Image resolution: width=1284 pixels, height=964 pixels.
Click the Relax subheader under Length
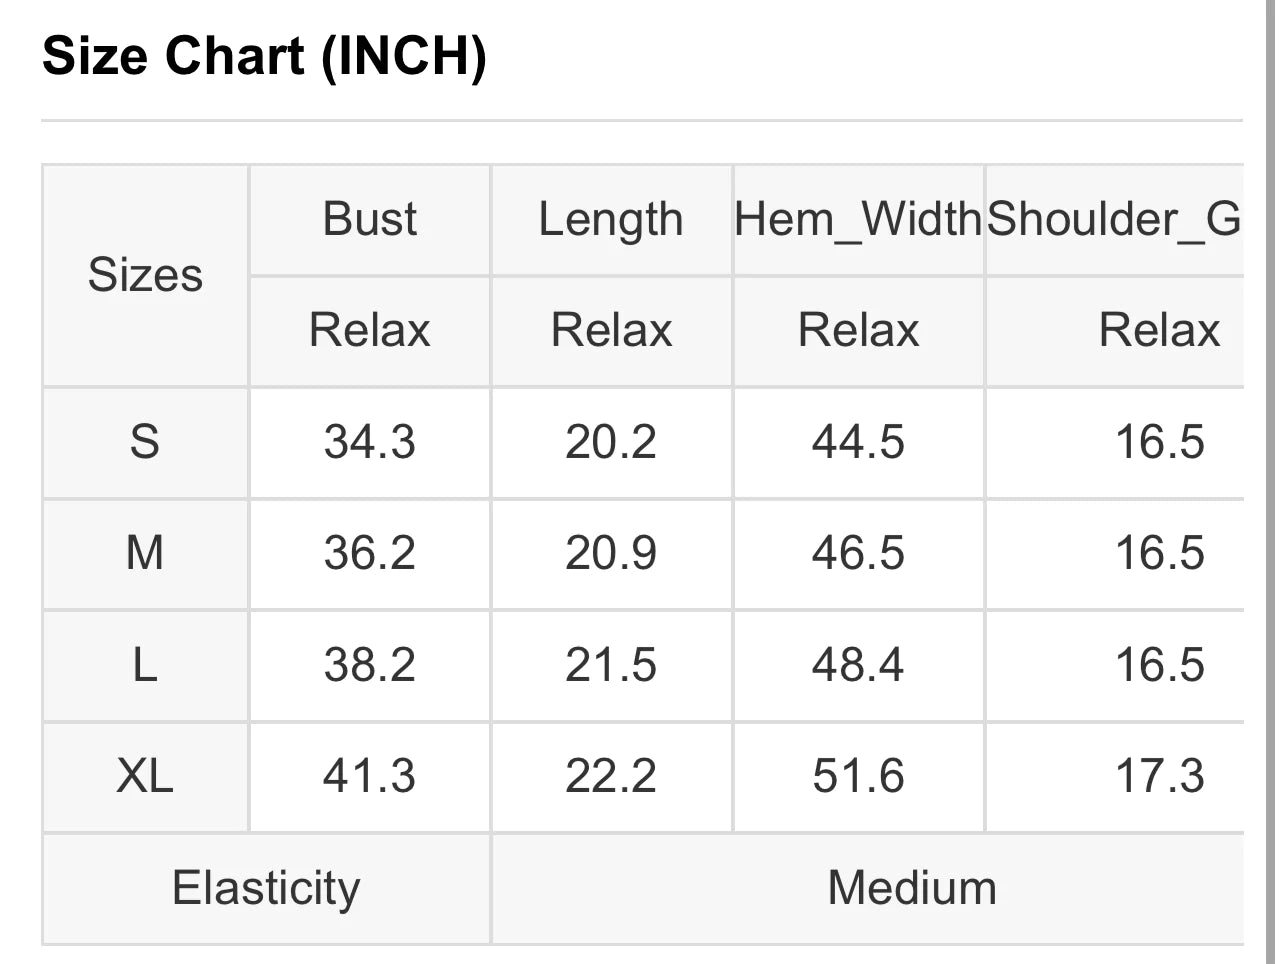point(611,330)
